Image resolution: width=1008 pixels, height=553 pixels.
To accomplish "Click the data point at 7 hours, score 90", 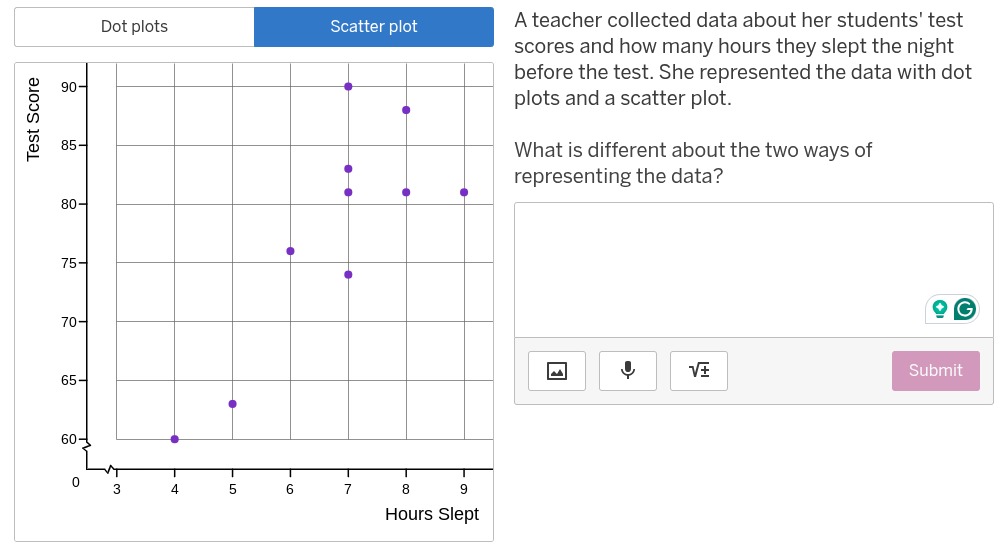I will click(348, 87).
